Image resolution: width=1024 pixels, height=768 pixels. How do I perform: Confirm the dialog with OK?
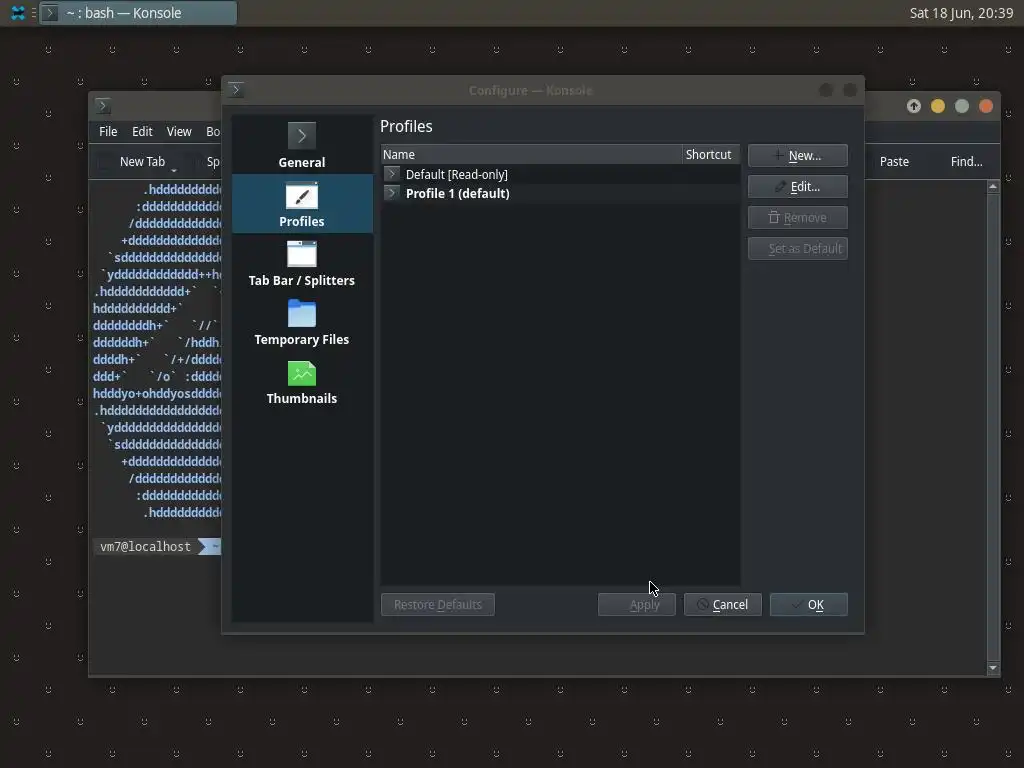click(808, 605)
